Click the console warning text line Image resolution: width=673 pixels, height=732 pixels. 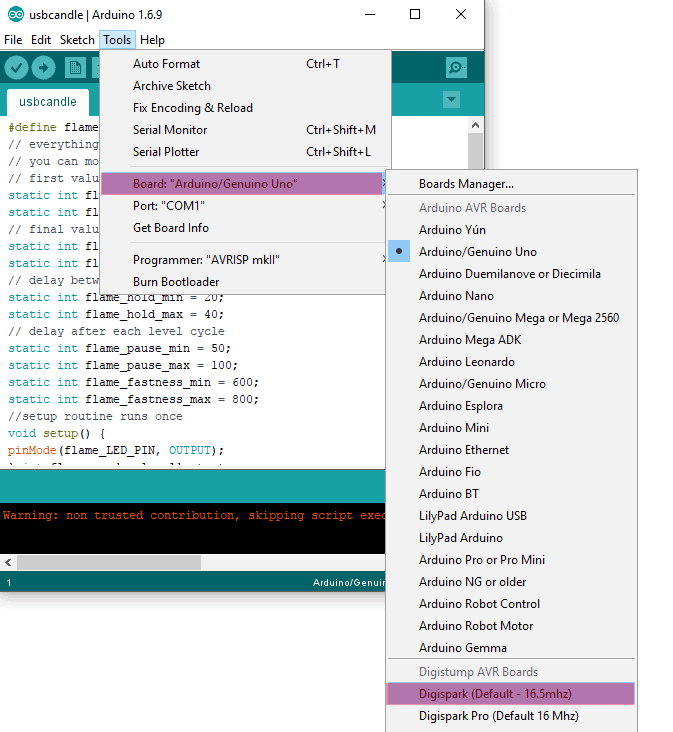[194, 515]
